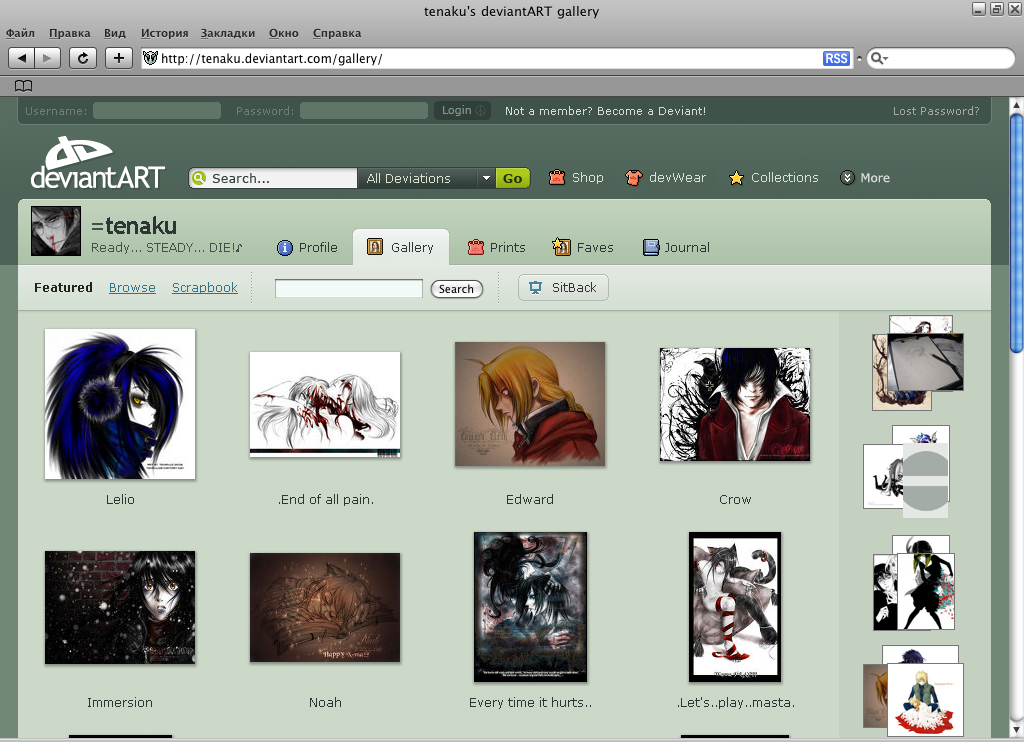Open the Lelio thumbnail

coord(120,404)
